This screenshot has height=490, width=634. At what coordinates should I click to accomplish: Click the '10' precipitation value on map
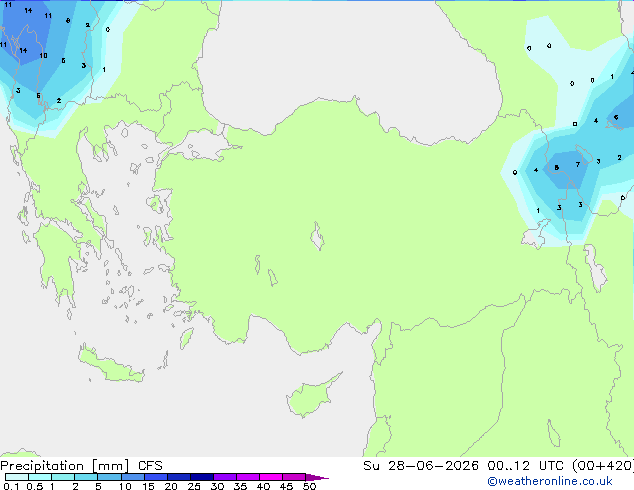click(x=43, y=55)
